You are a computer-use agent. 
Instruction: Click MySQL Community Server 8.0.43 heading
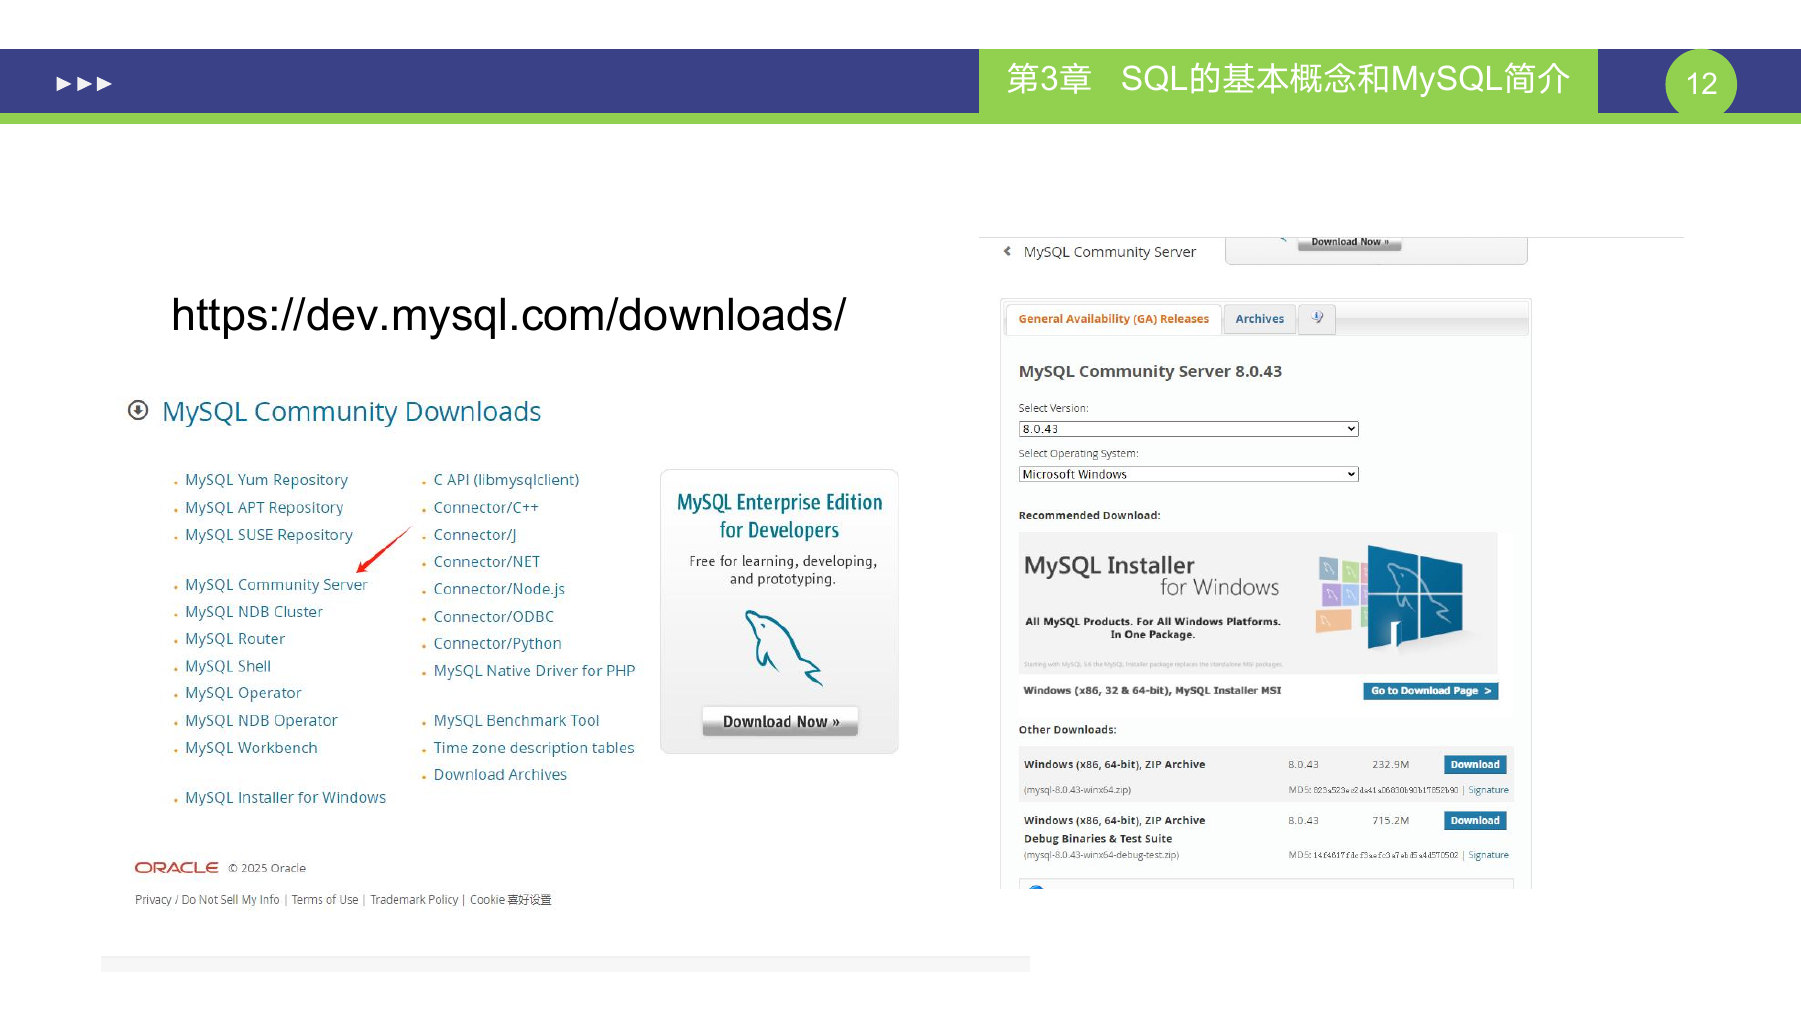click(1150, 371)
